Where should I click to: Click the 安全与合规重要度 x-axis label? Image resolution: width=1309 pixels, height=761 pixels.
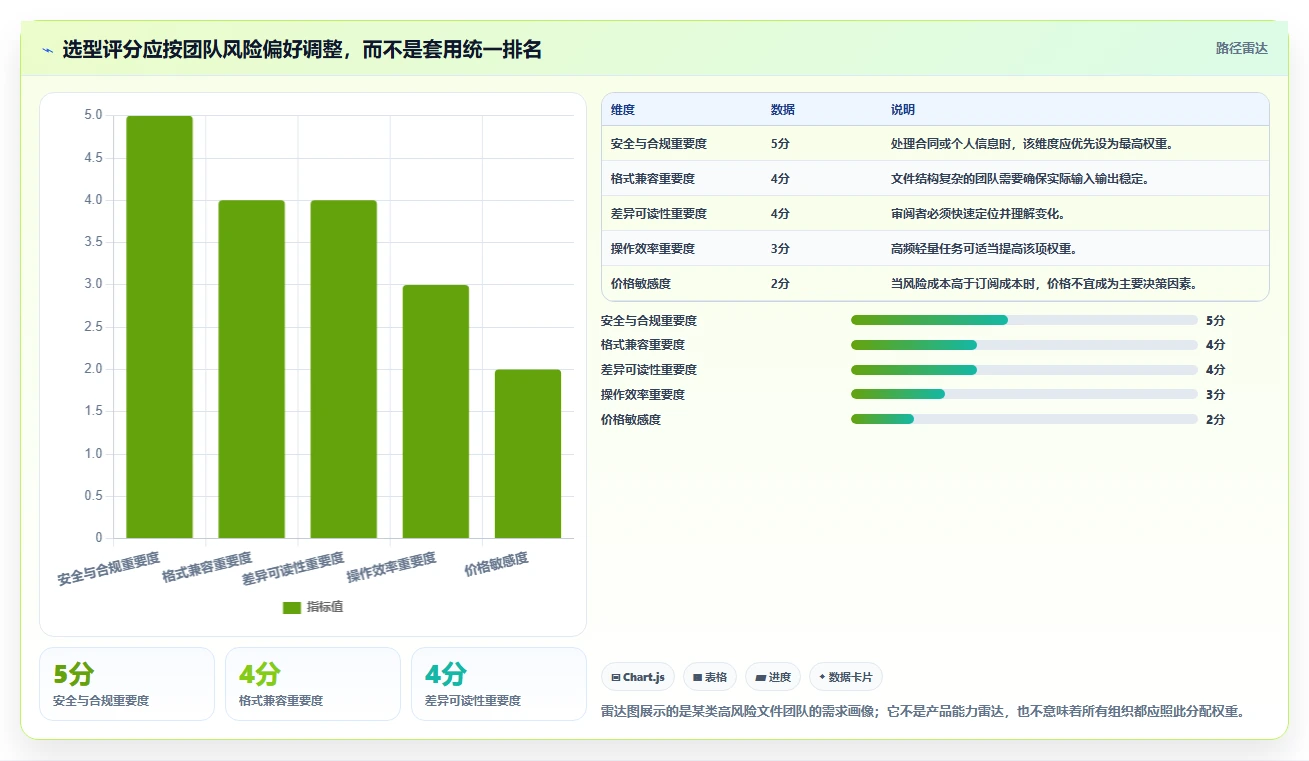(109, 569)
